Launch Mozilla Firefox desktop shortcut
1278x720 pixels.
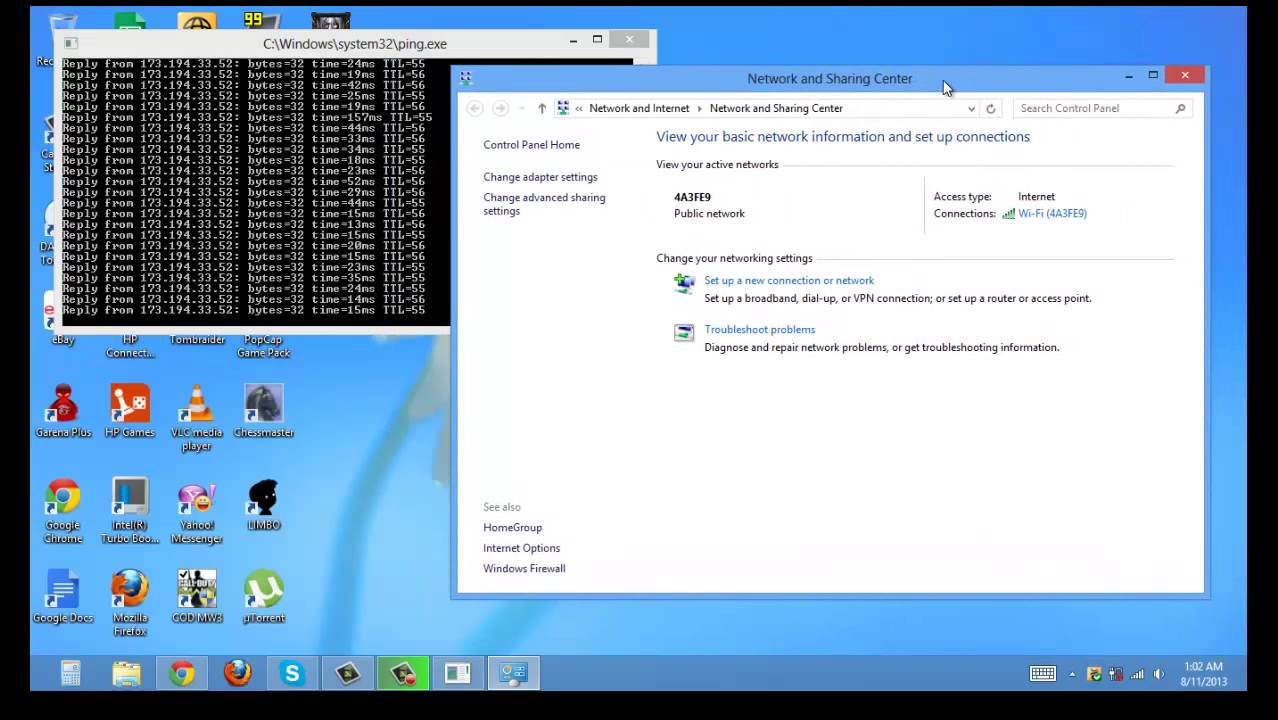[130, 603]
